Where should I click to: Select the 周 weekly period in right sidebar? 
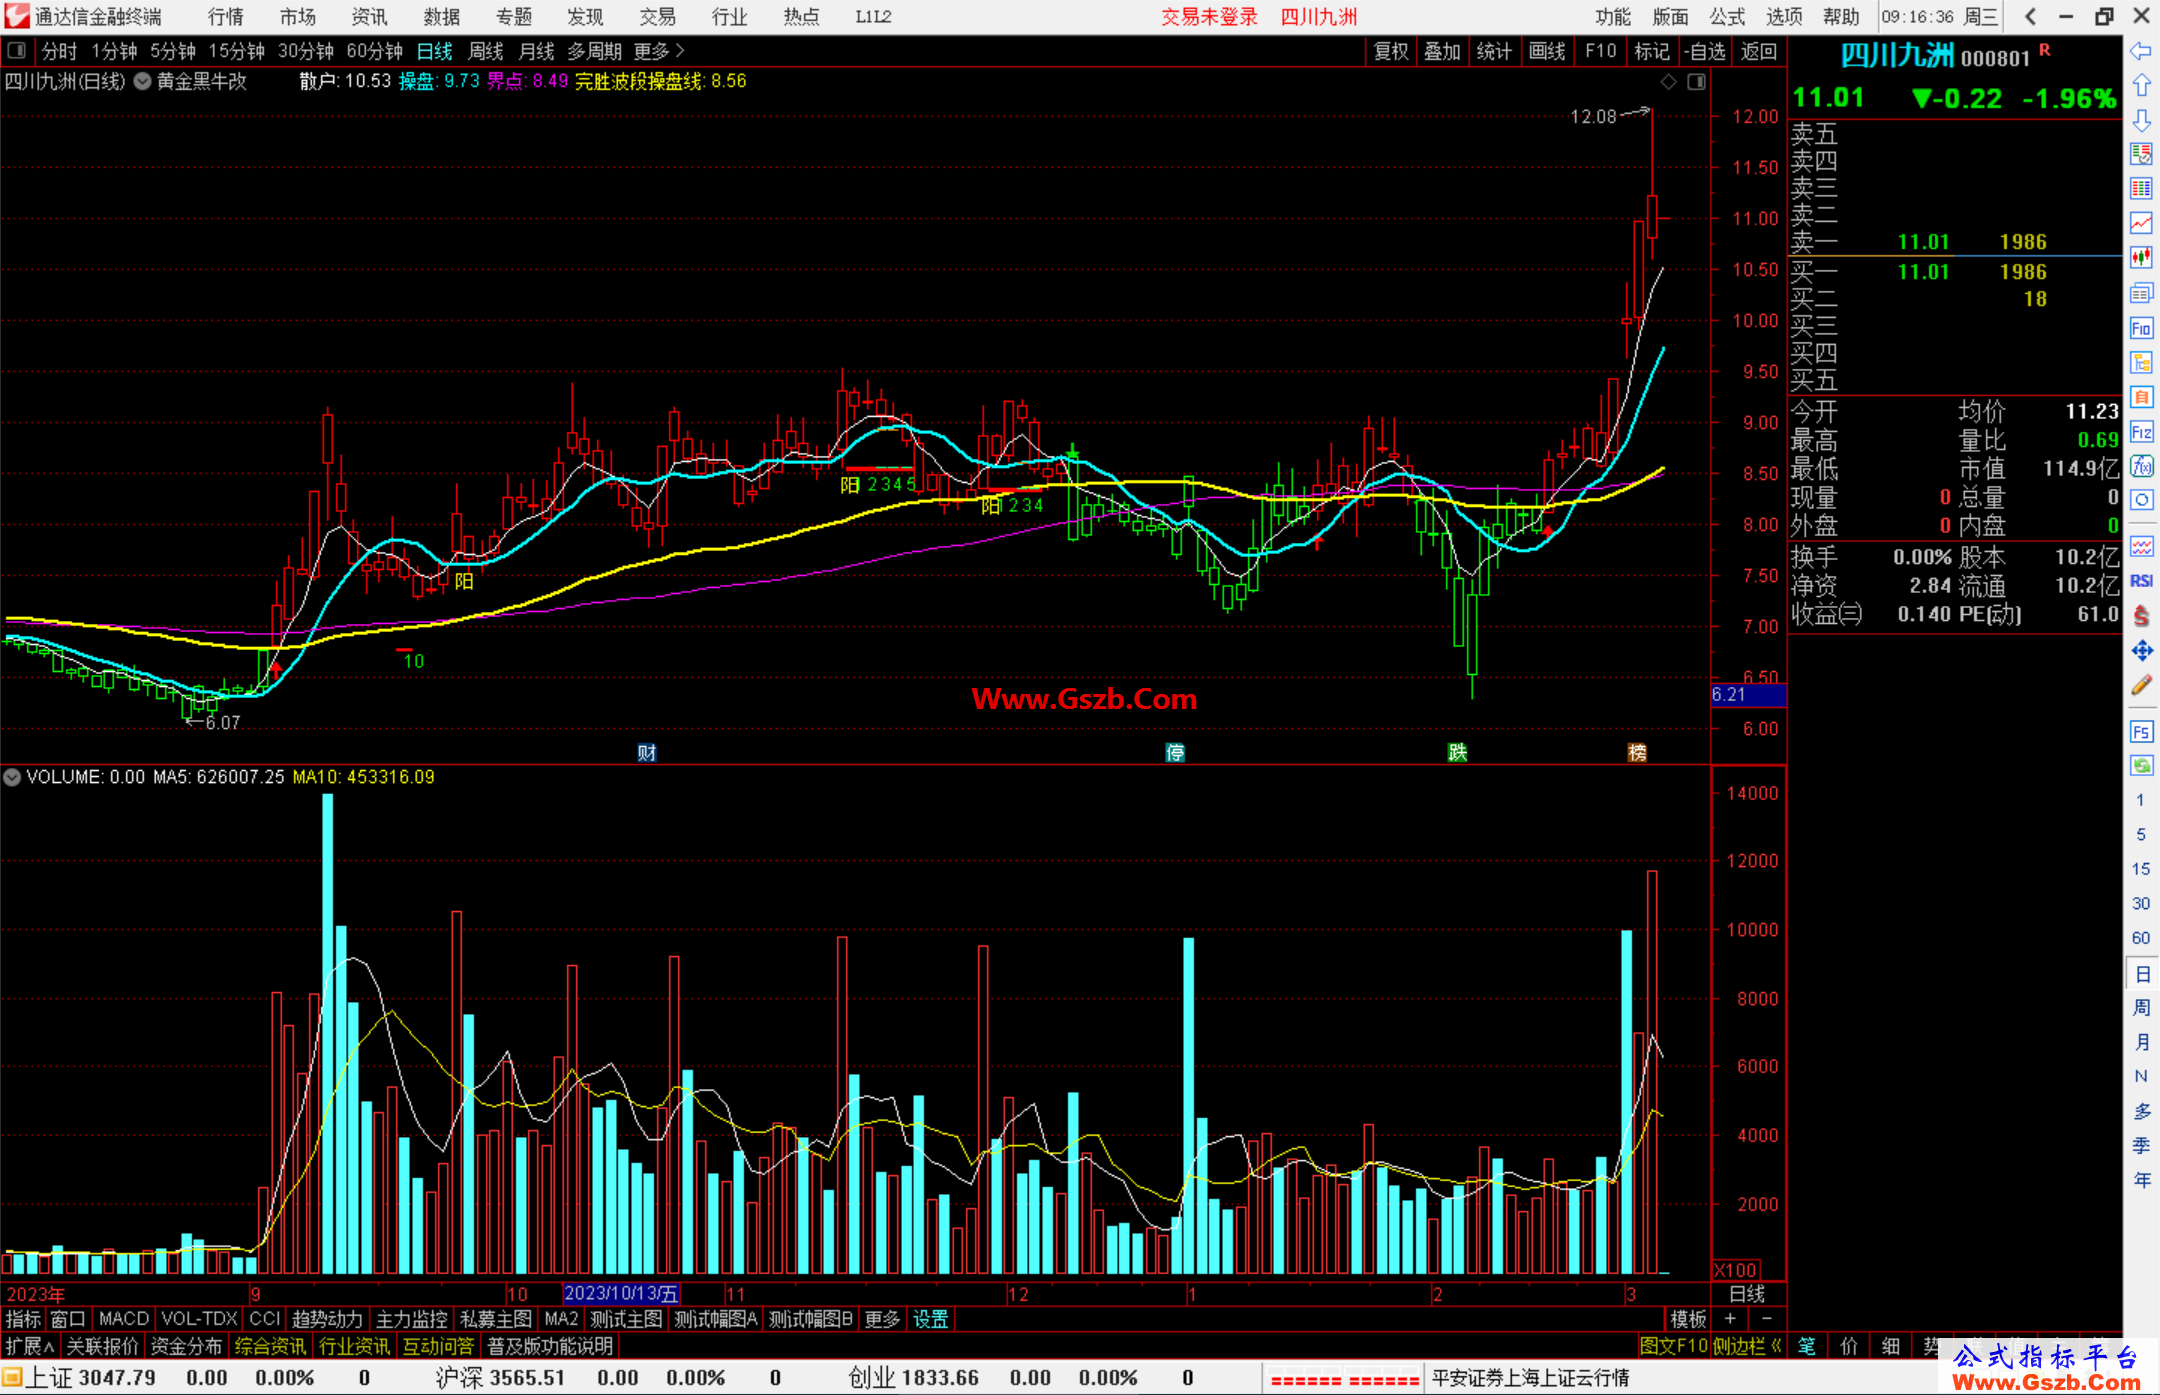point(2141,1008)
